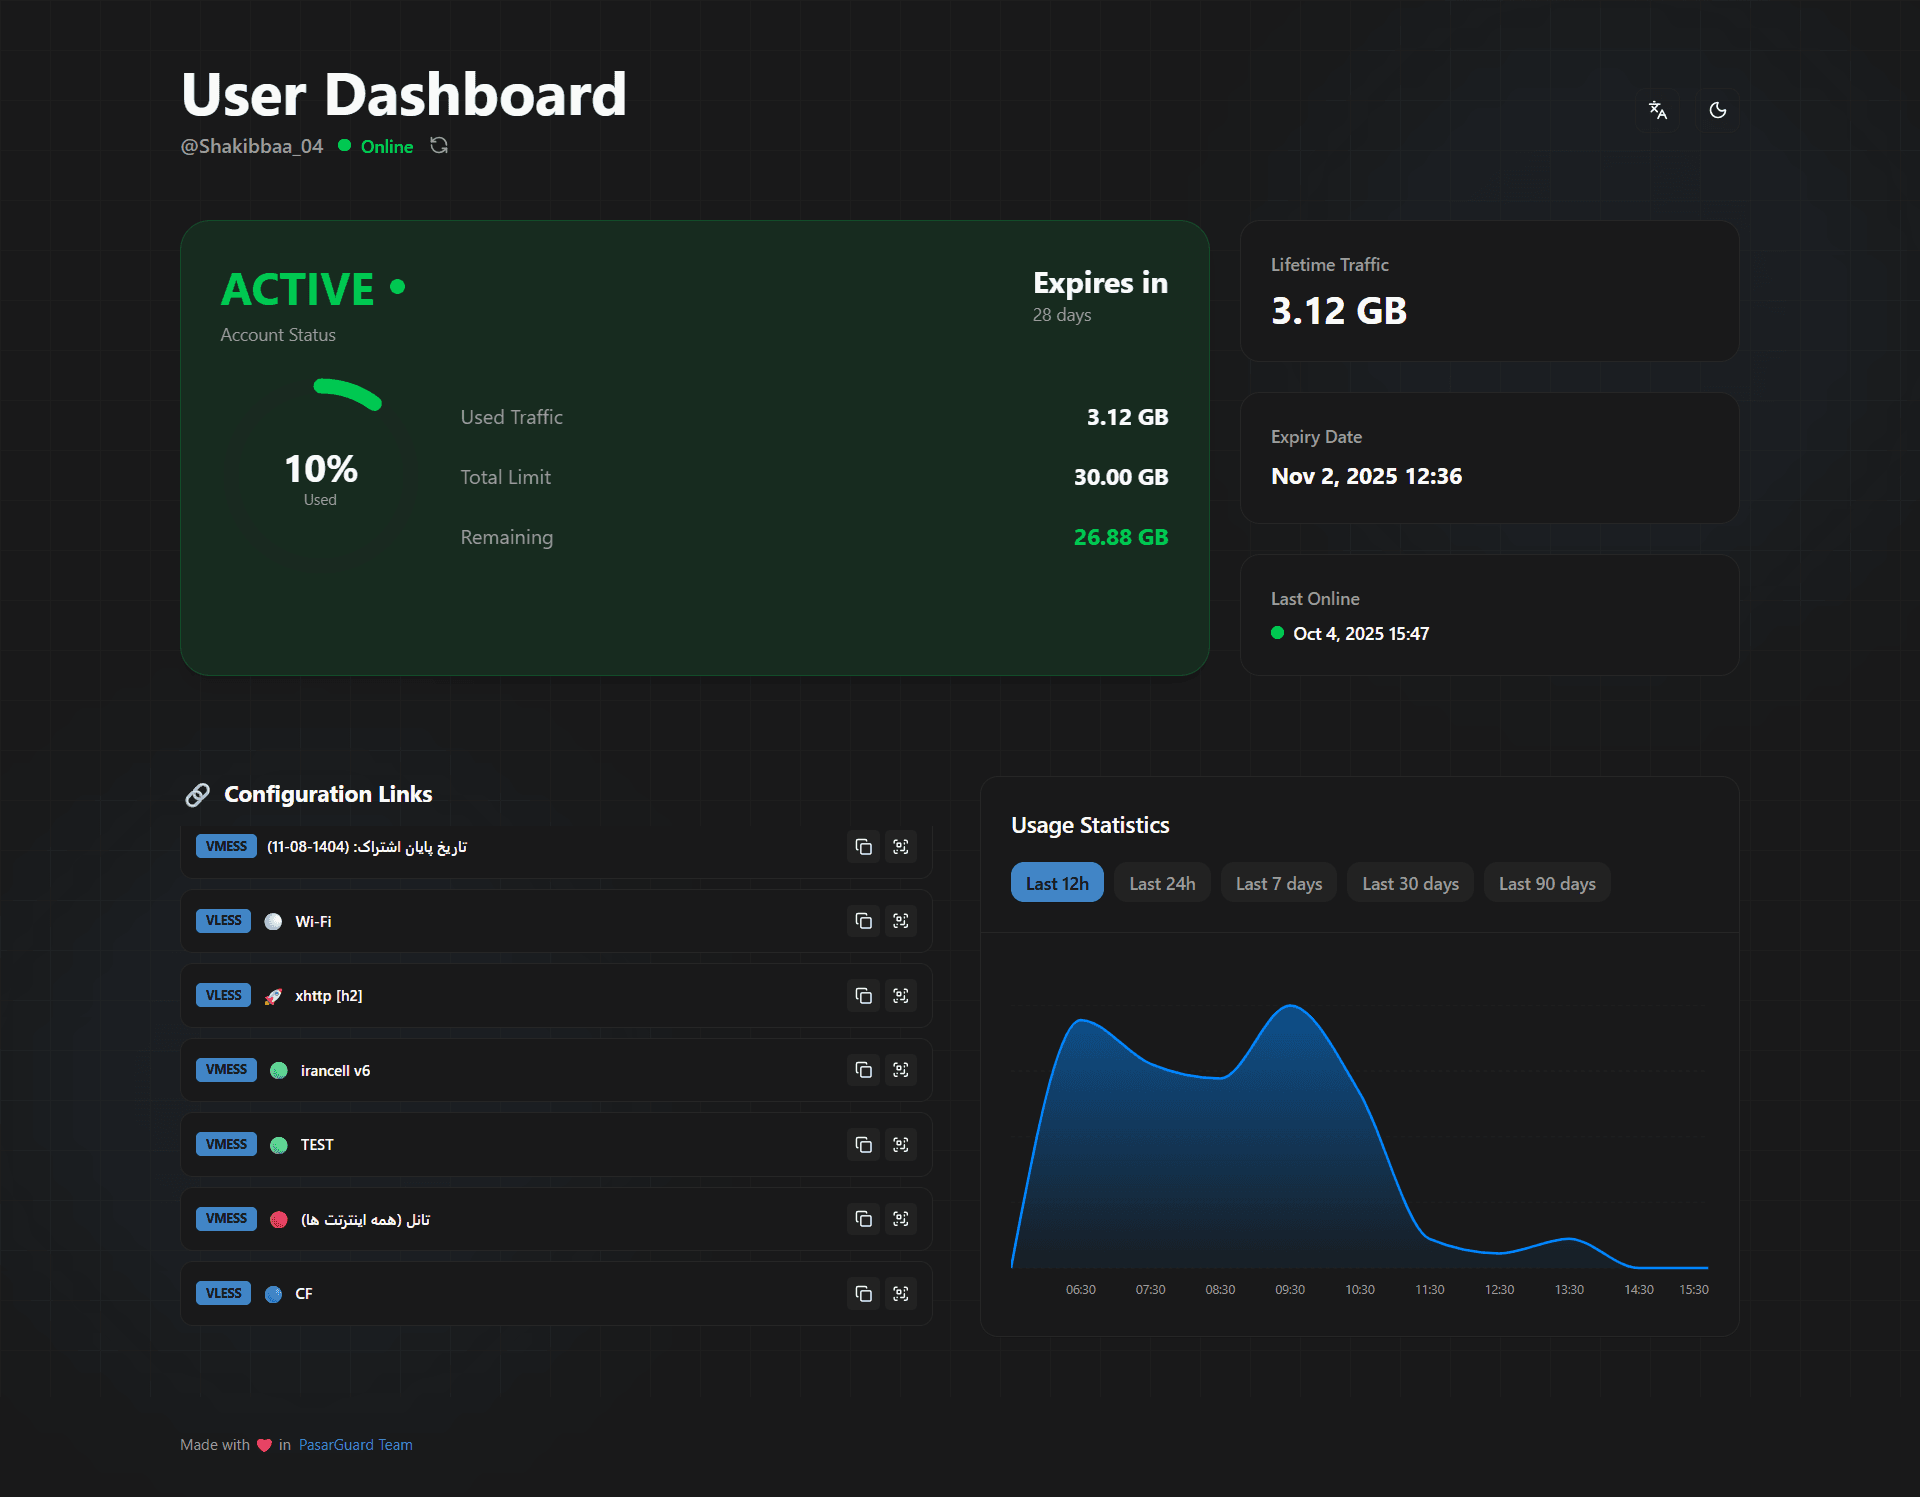Copy the xhttp [h2] config link
This screenshot has height=1497, width=1920.
[863, 996]
